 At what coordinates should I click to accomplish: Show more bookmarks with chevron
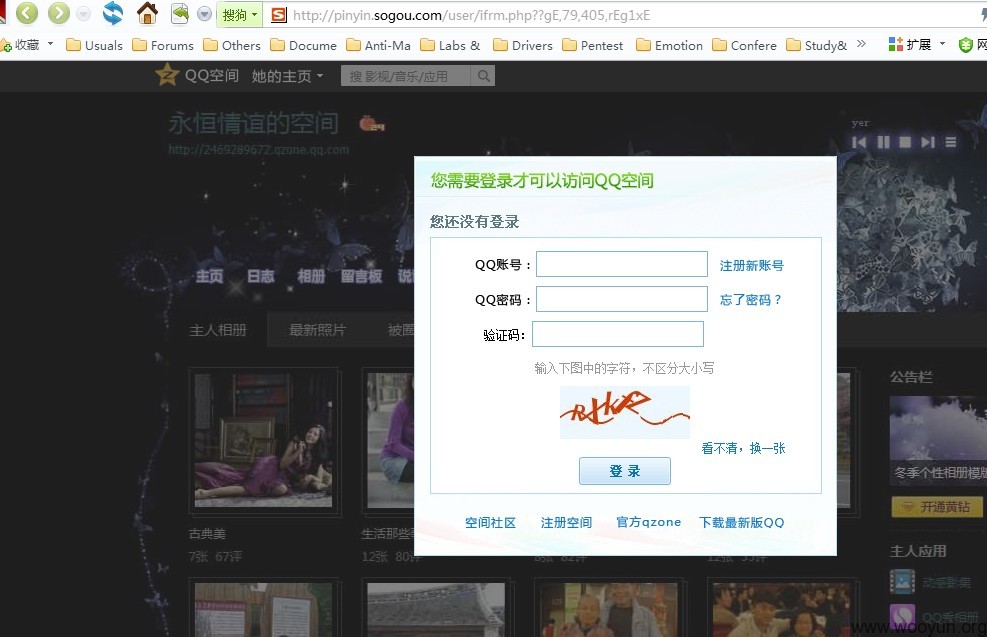[x=862, y=44]
